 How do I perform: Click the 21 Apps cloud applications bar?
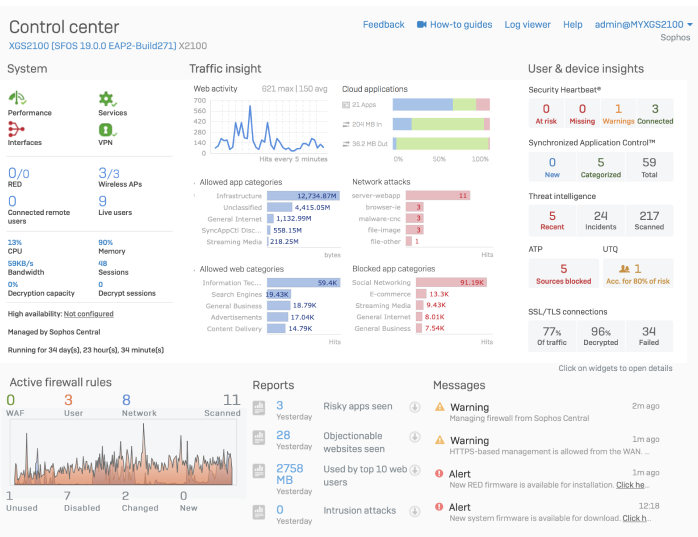click(441, 105)
